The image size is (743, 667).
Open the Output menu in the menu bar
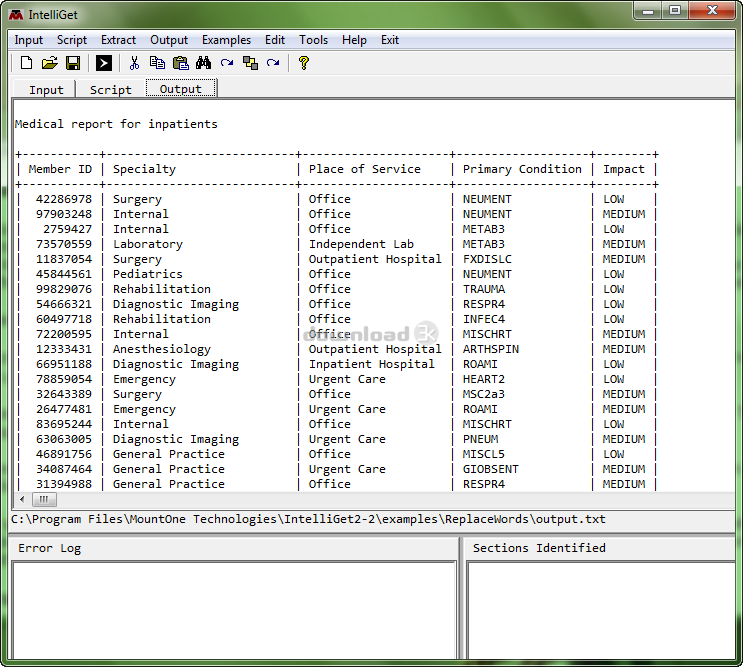pyautogui.click(x=169, y=40)
